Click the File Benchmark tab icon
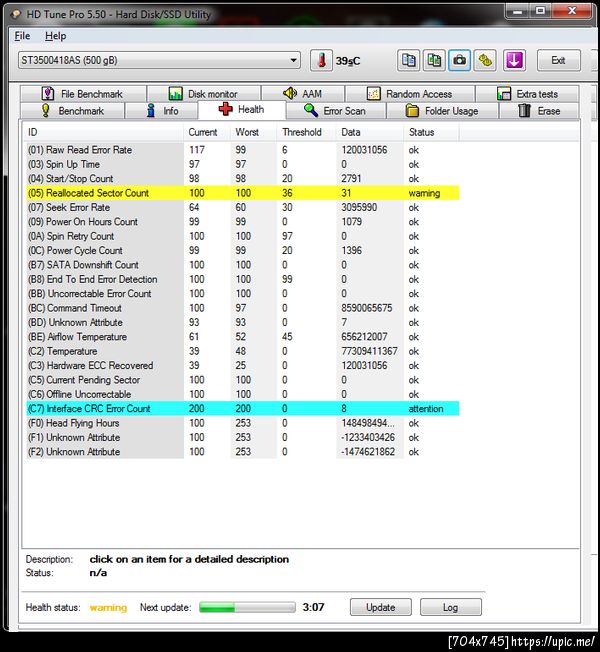 click(x=48, y=94)
